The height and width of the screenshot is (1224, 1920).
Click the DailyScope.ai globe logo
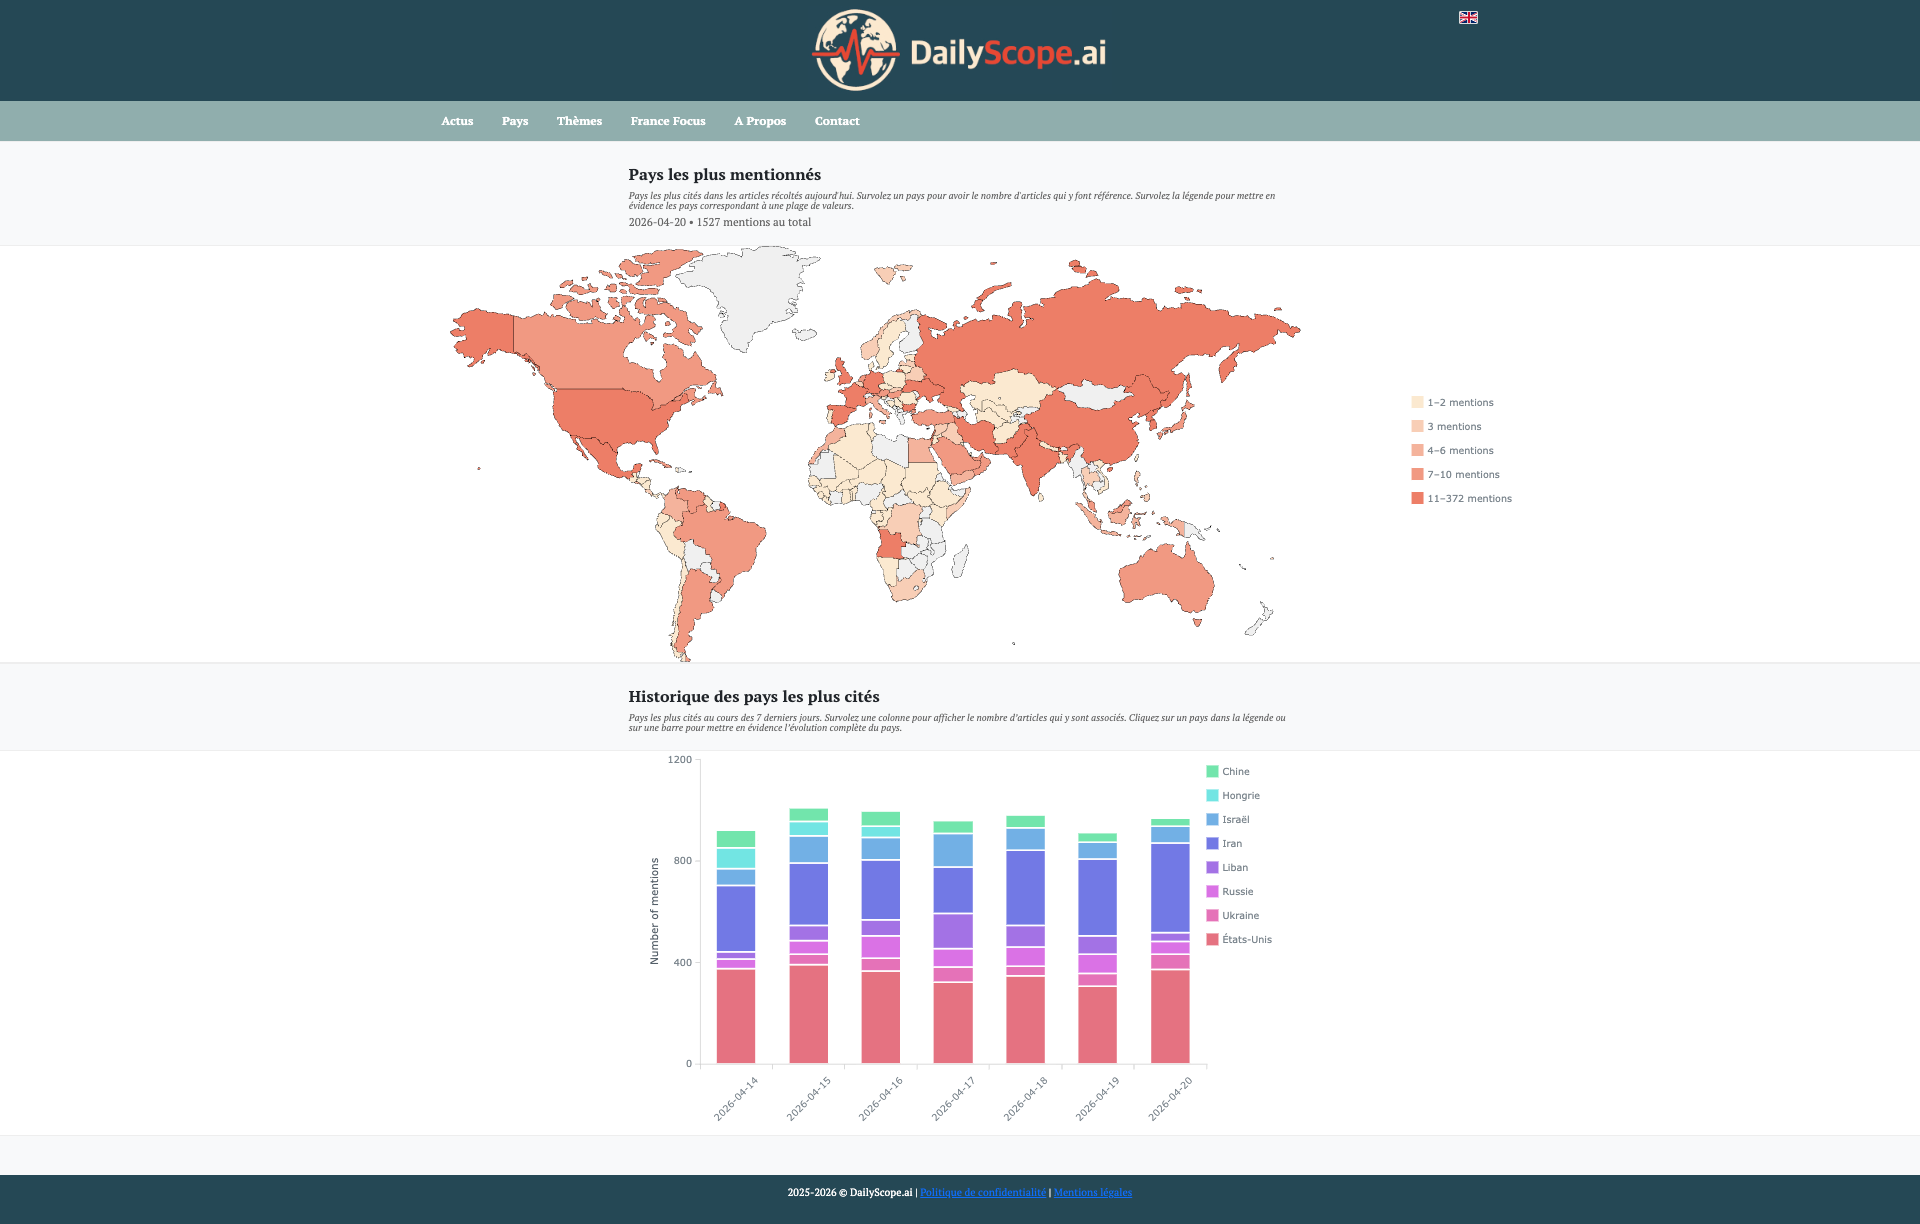[x=855, y=50]
